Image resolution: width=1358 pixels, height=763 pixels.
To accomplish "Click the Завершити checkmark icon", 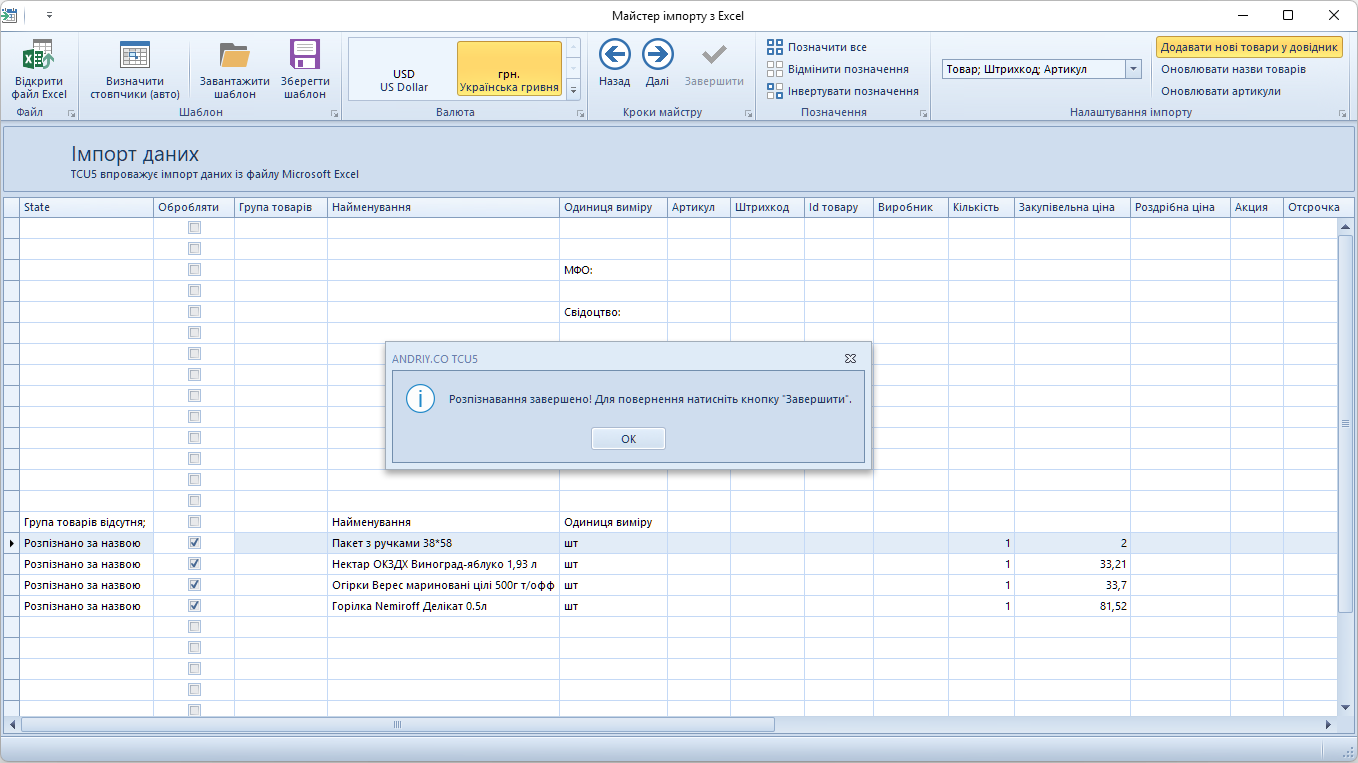I will pos(714,53).
